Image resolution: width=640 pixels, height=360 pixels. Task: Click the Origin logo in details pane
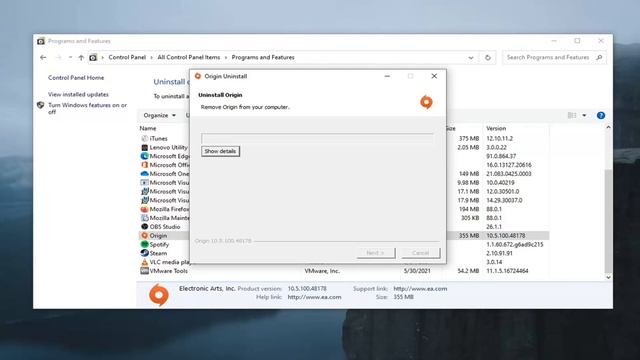[159, 295]
